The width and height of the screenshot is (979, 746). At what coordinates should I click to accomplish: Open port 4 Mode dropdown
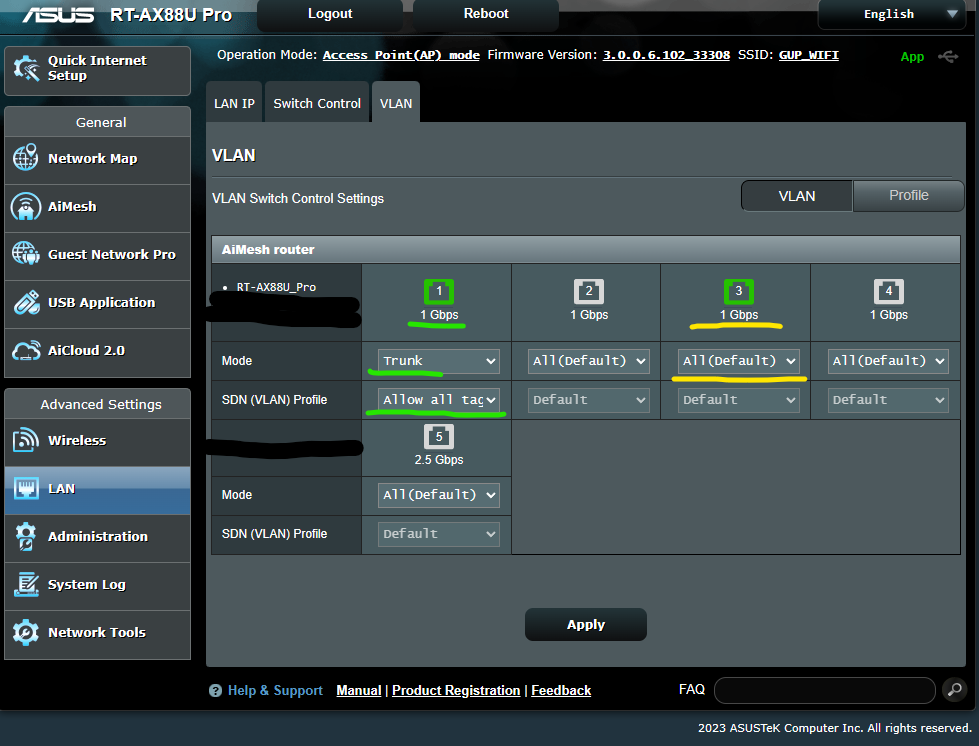888,361
